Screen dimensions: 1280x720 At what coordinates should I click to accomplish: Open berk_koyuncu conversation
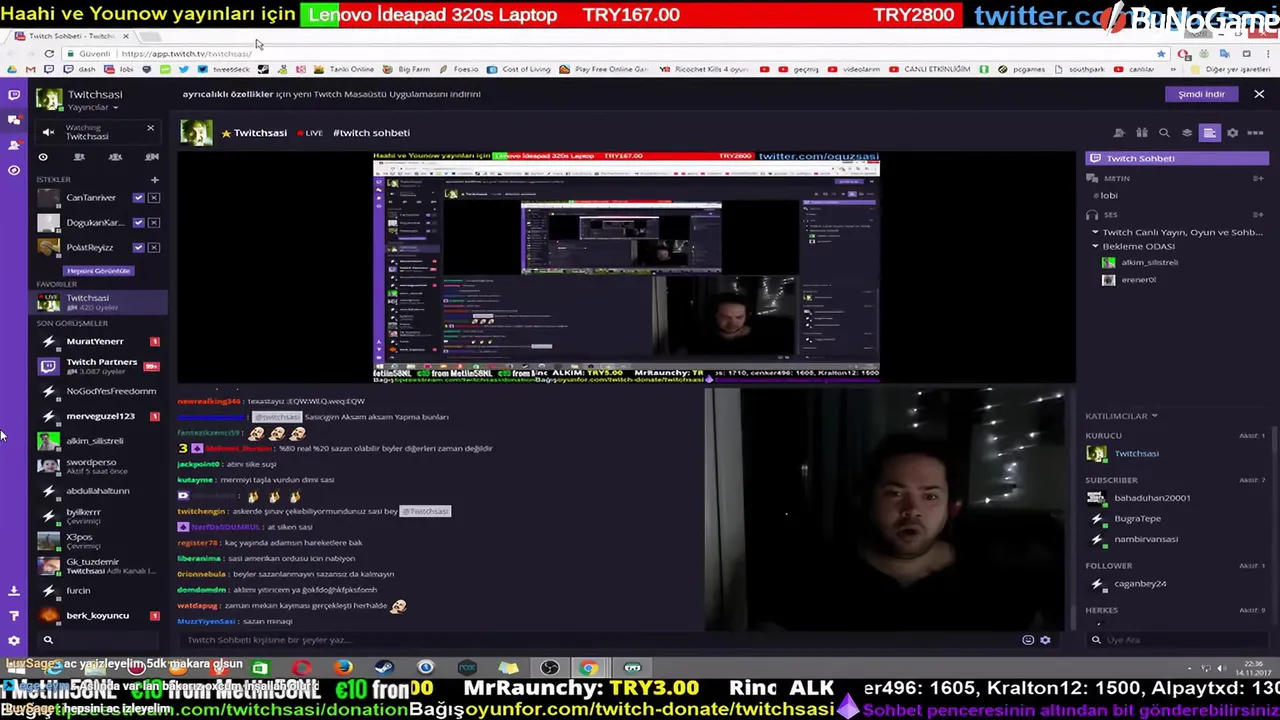98,616
